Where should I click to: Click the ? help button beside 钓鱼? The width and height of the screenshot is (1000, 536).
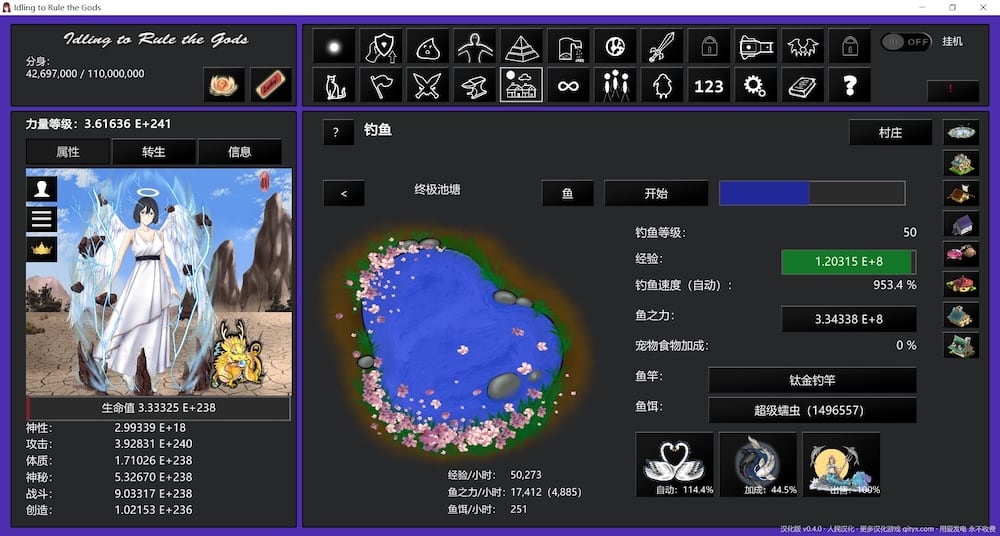[339, 133]
